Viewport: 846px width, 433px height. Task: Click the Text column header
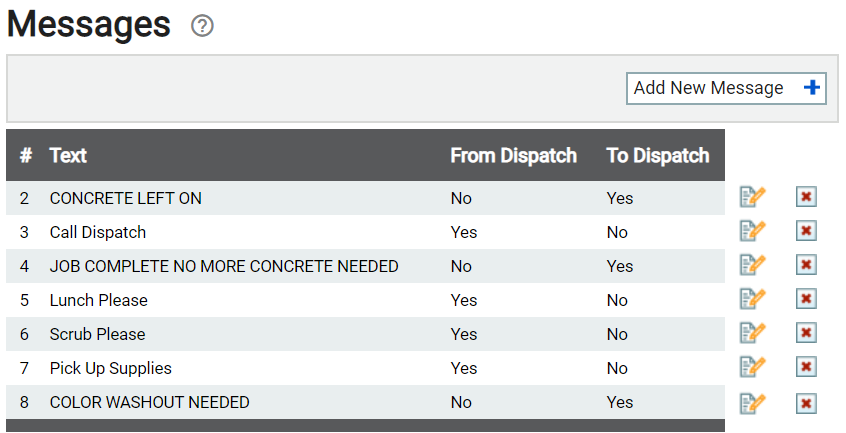pyautogui.click(x=68, y=155)
